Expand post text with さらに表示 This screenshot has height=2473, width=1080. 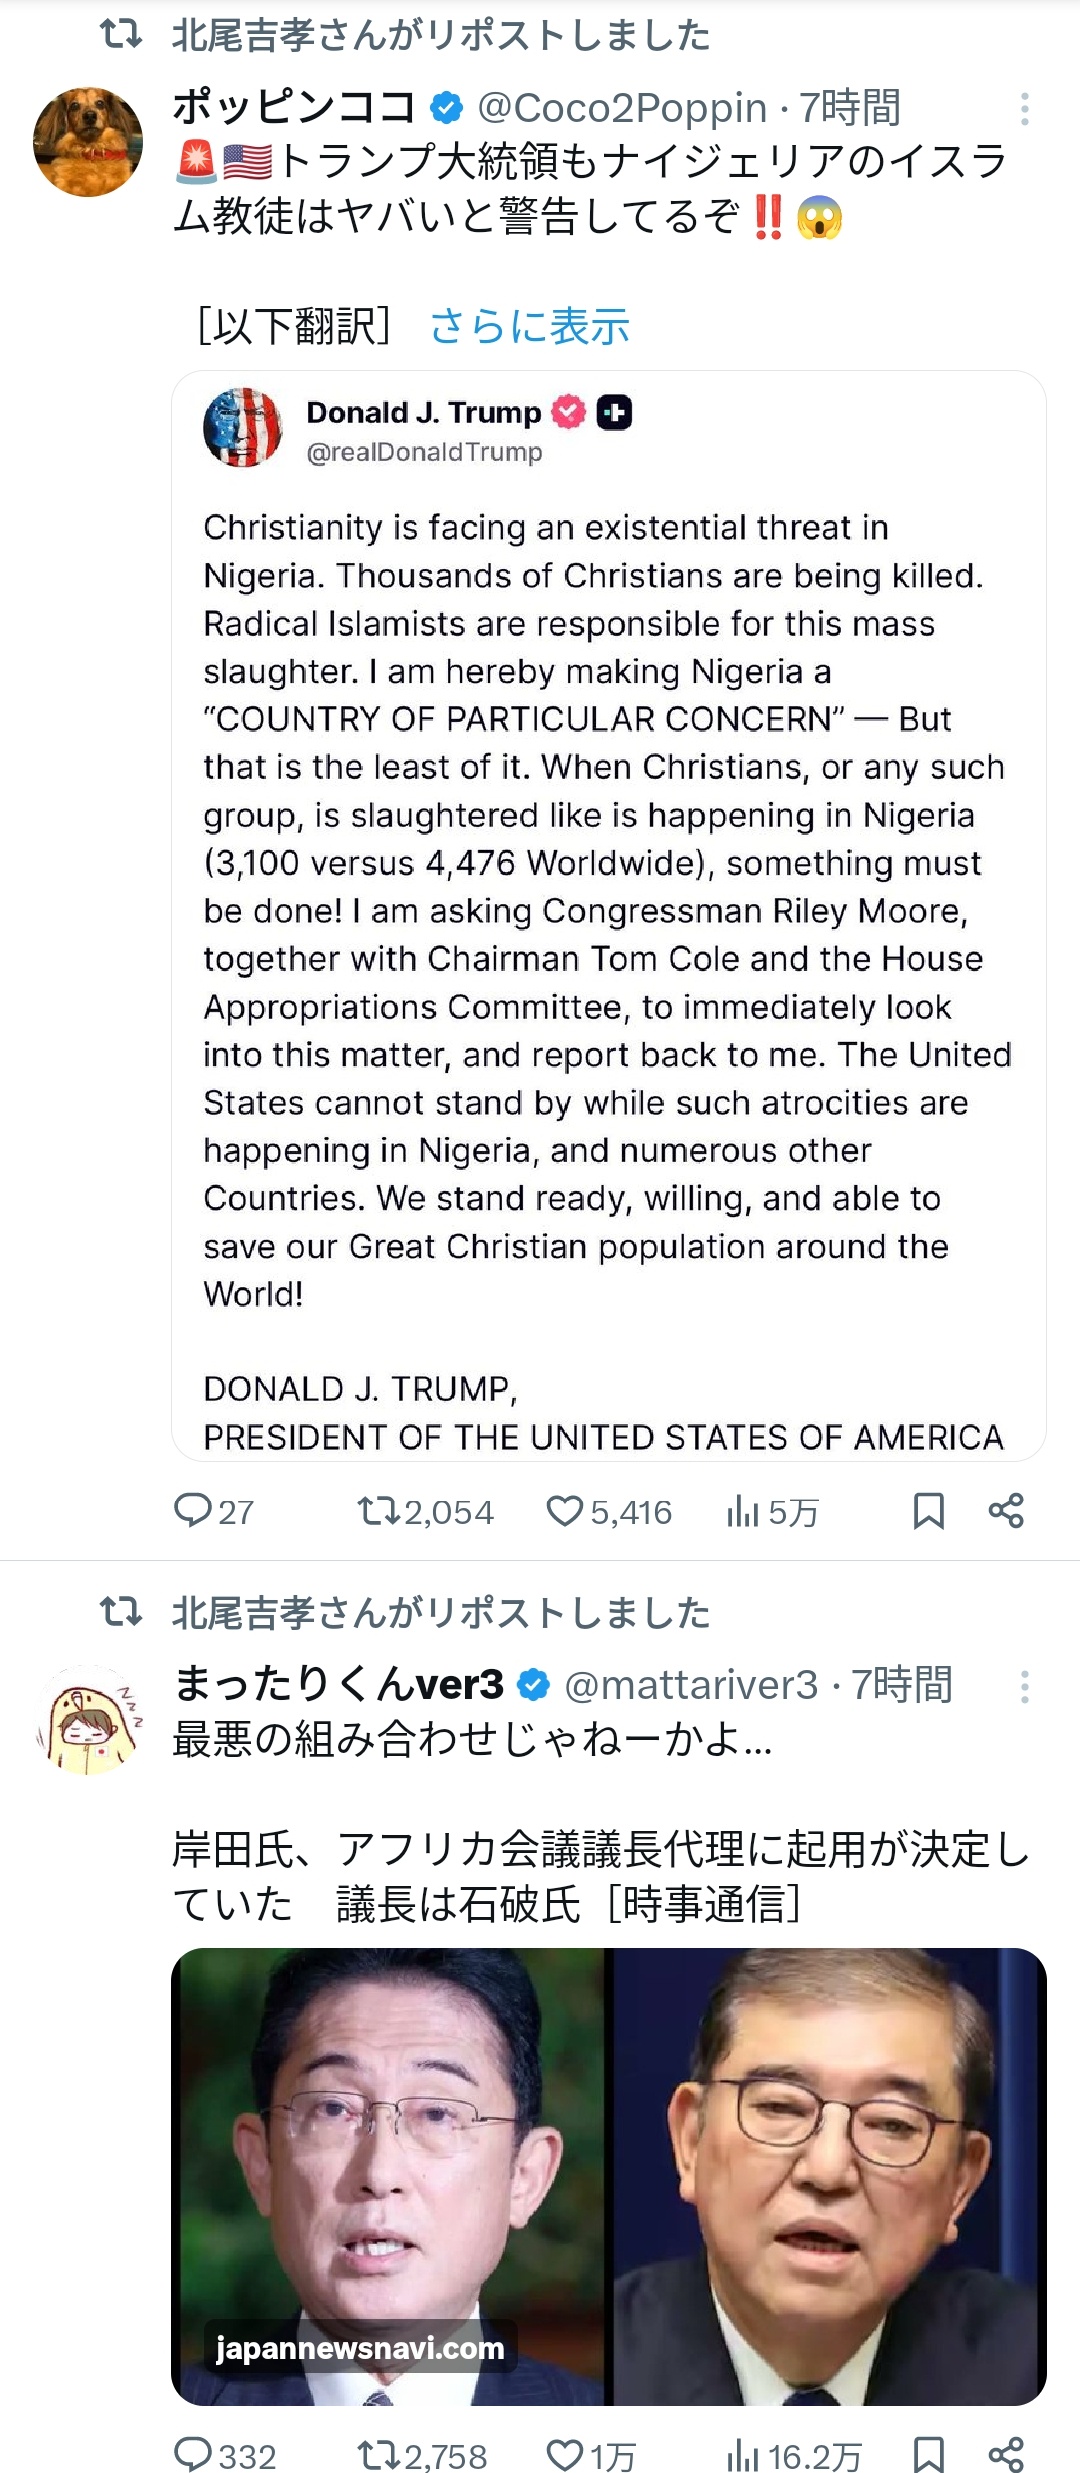[530, 326]
